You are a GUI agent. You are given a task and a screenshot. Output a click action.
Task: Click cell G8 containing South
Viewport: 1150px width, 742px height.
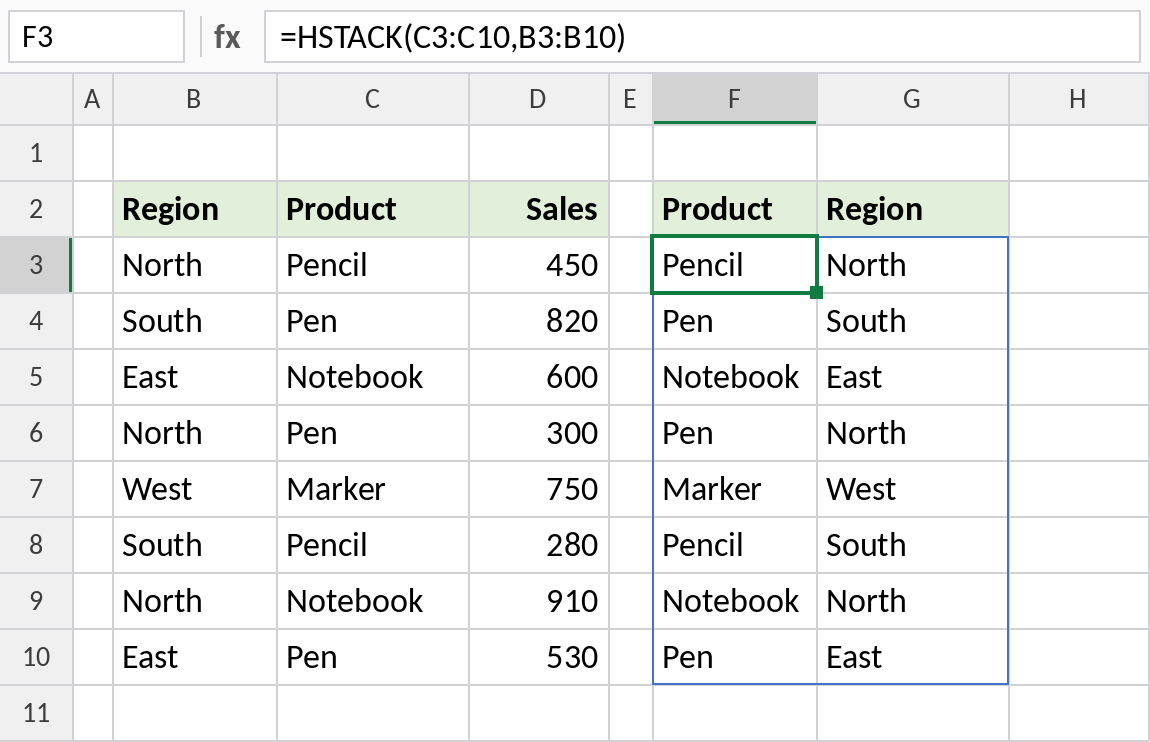pyautogui.click(x=912, y=545)
